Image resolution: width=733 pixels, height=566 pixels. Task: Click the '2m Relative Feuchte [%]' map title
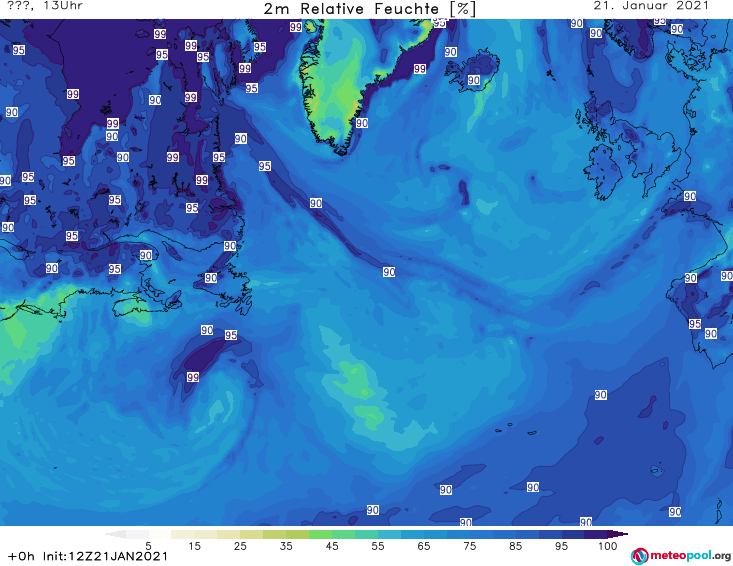(369, 8)
